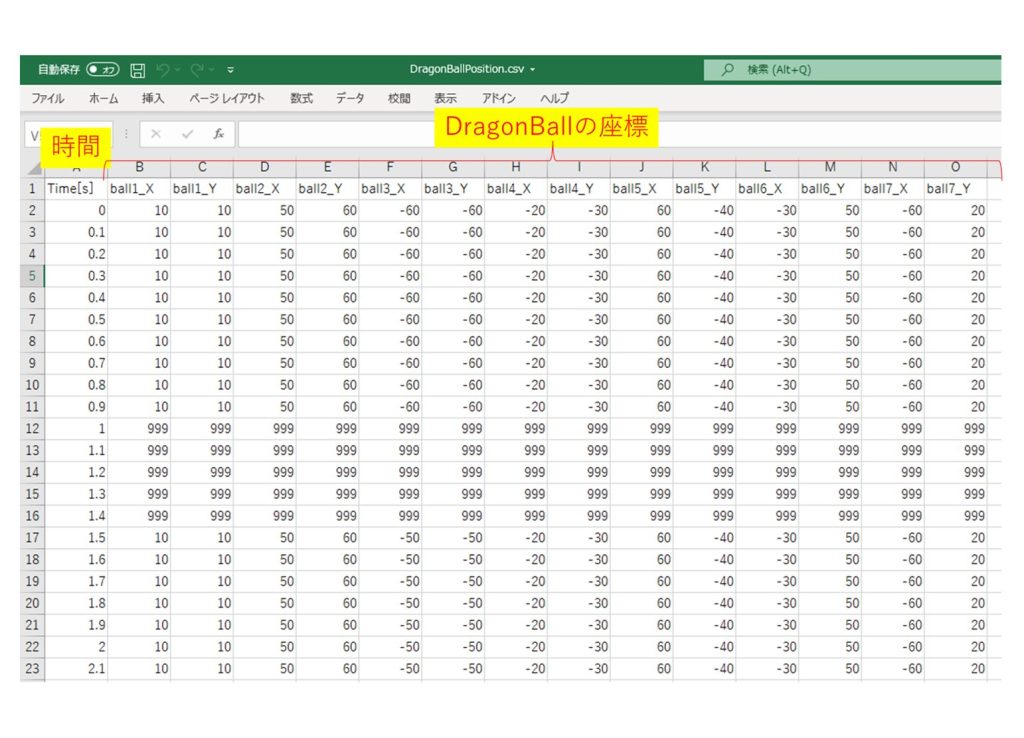Open the Undo history dropdown arrow
This screenshot has width=1024, height=738.
click(x=178, y=70)
